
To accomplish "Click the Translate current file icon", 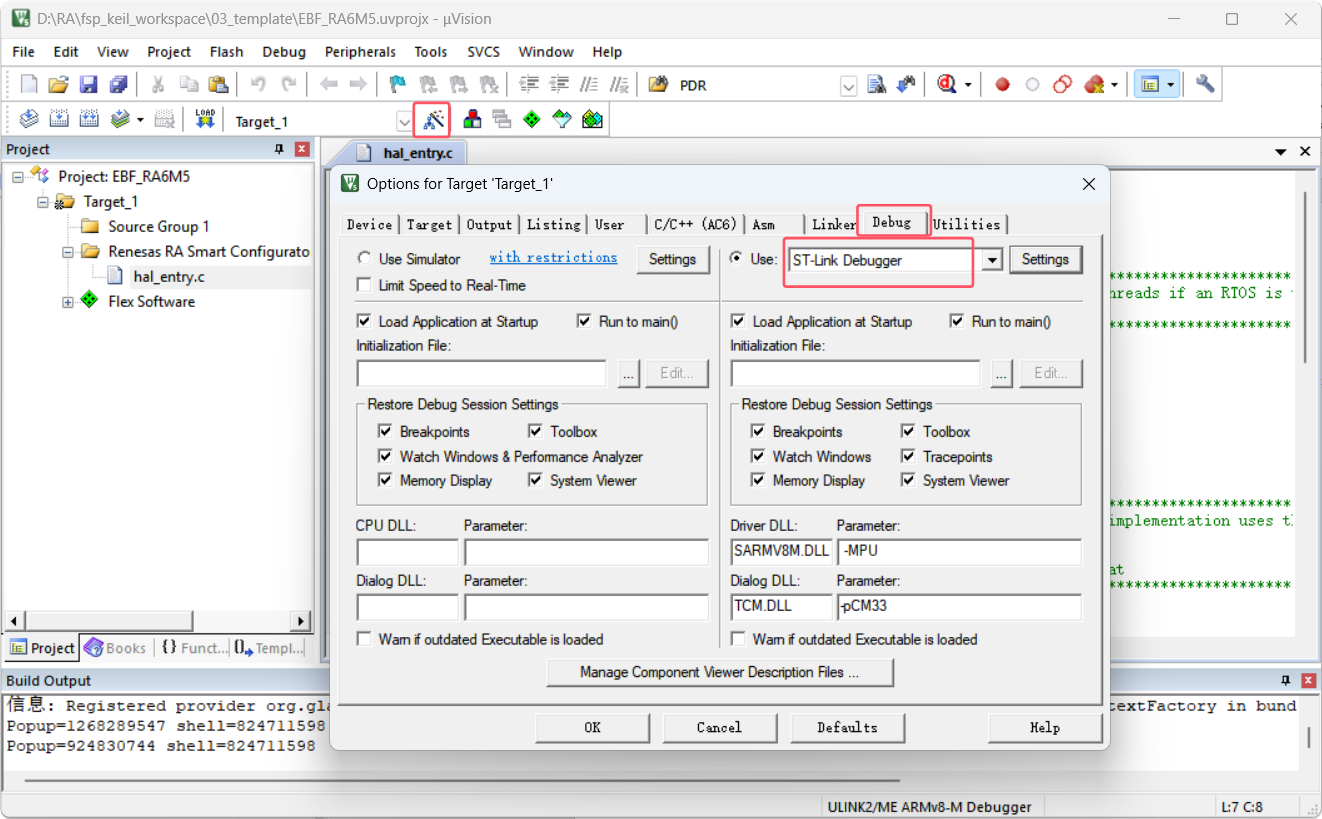I will [29, 120].
